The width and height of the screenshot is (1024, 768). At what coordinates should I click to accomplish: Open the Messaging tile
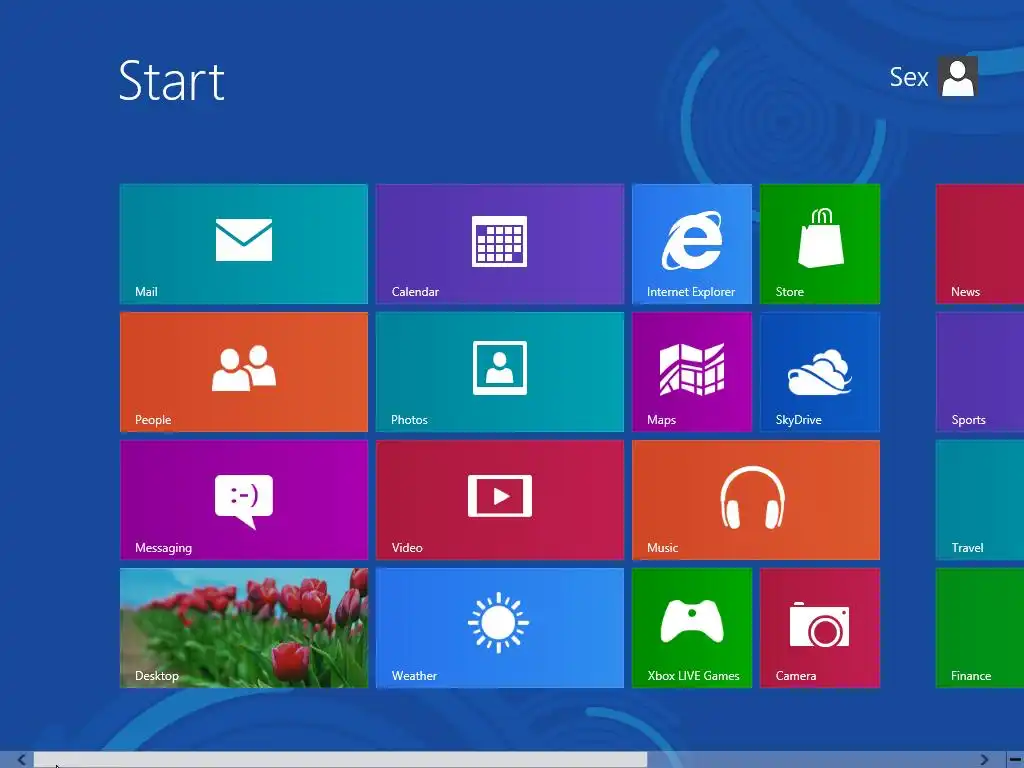coord(244,500)
